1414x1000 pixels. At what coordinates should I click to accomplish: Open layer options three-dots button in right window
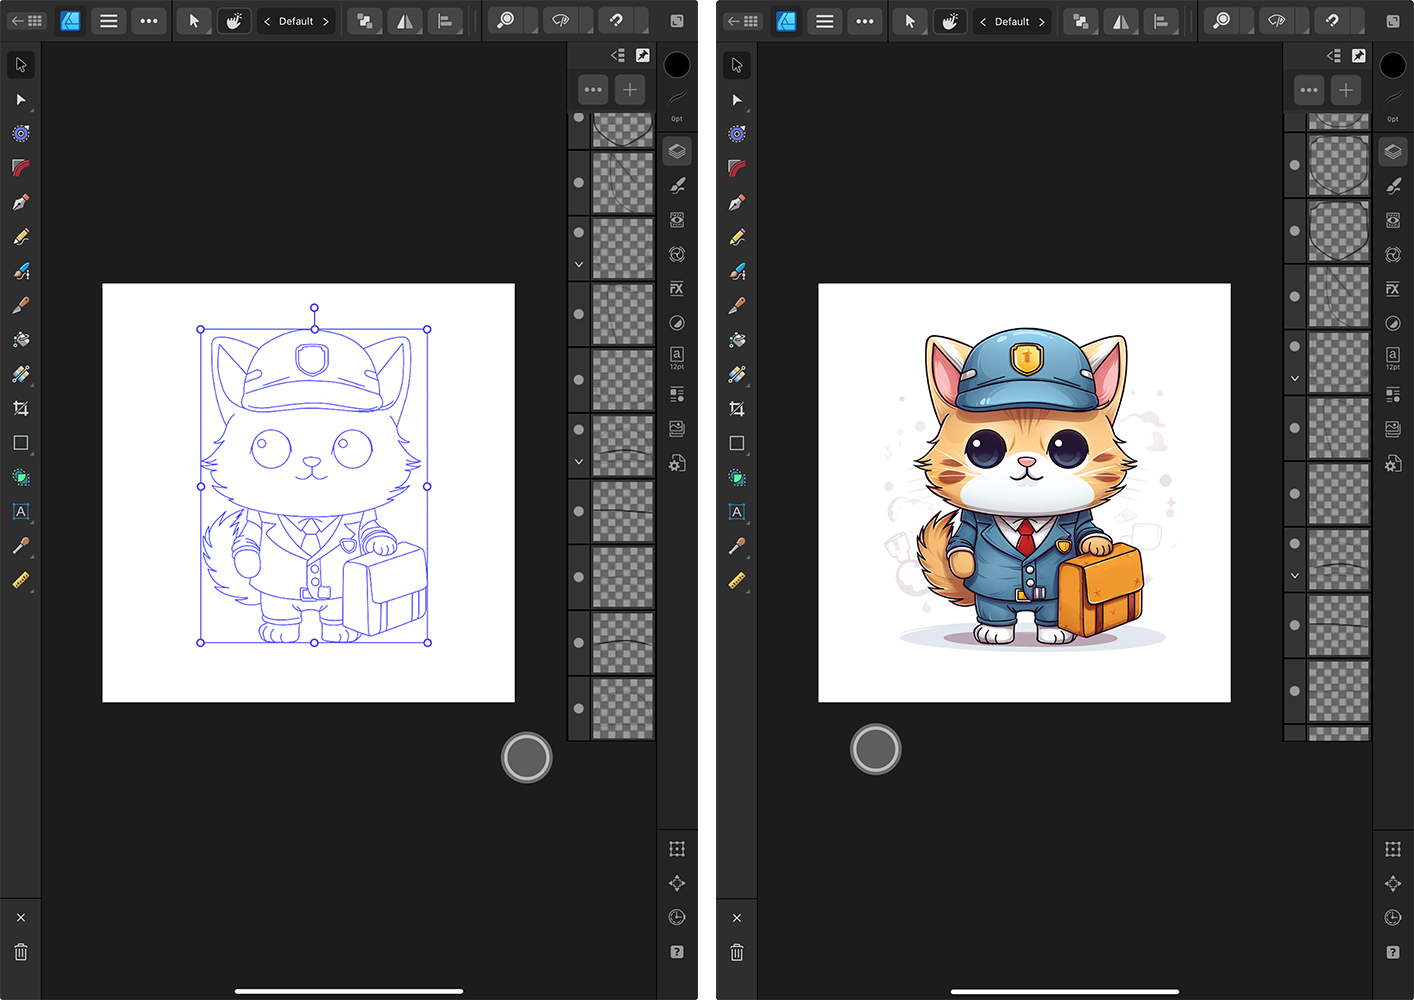(1309, 90)
